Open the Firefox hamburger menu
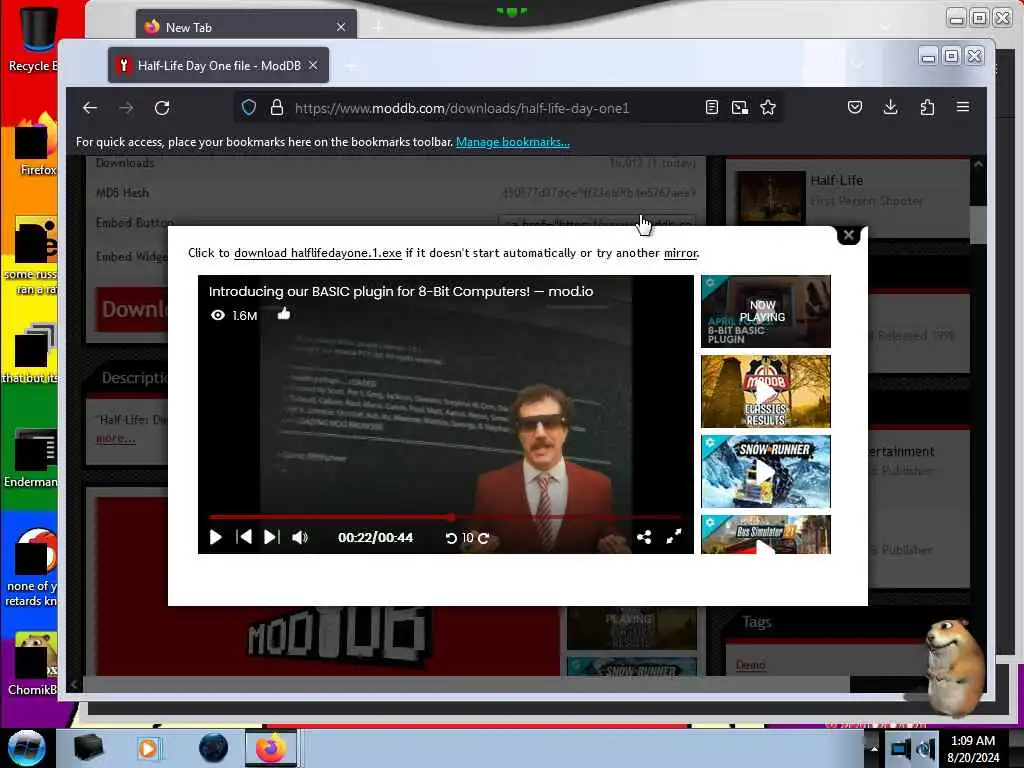Image resolution: width=1024 pixels, height=768 pixels. [963, 107]
